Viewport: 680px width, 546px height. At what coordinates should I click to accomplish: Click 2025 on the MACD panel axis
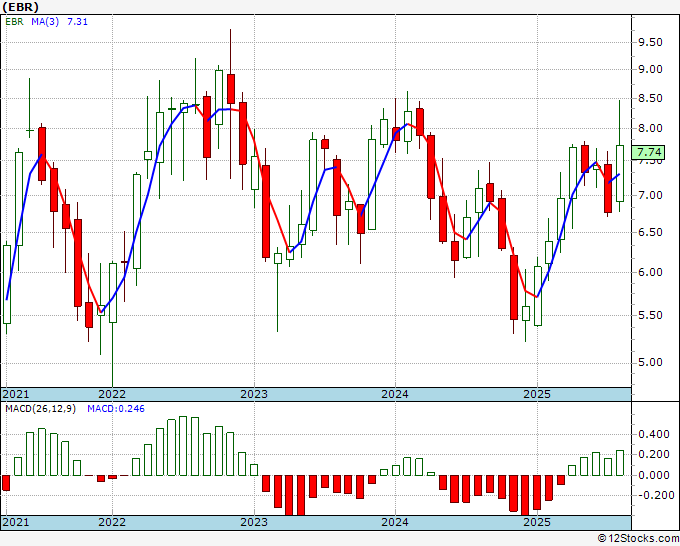(537, 522)
